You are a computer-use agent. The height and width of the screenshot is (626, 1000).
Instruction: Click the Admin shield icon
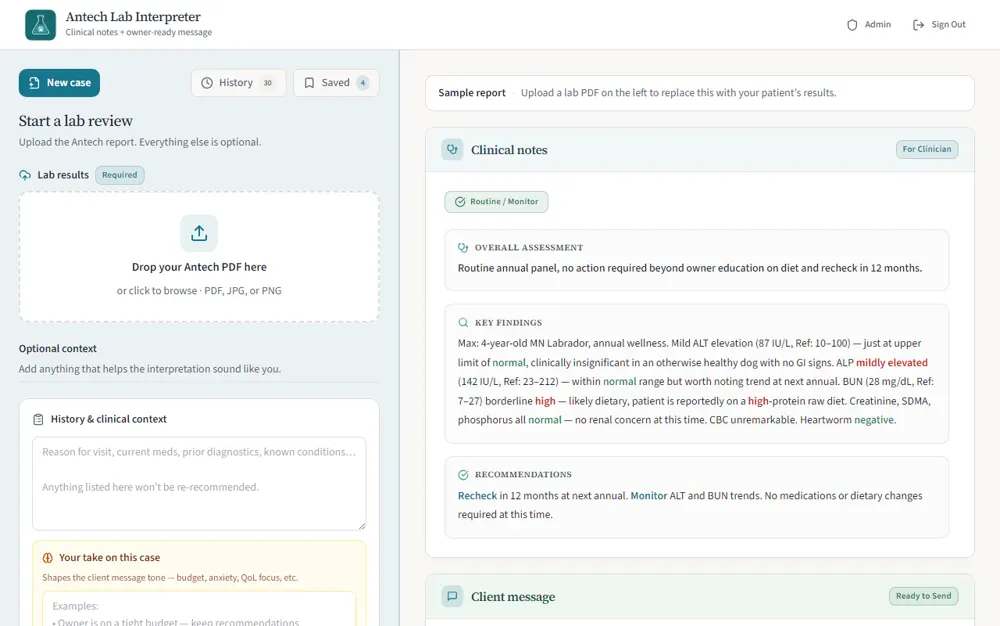(852, 25)
